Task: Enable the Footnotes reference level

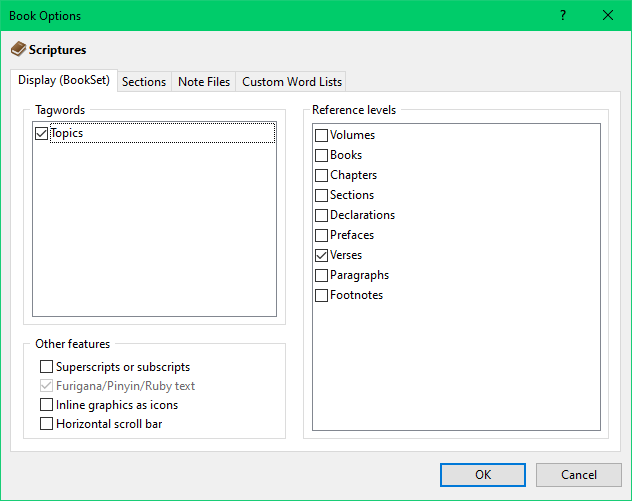Action: [321, 295]
